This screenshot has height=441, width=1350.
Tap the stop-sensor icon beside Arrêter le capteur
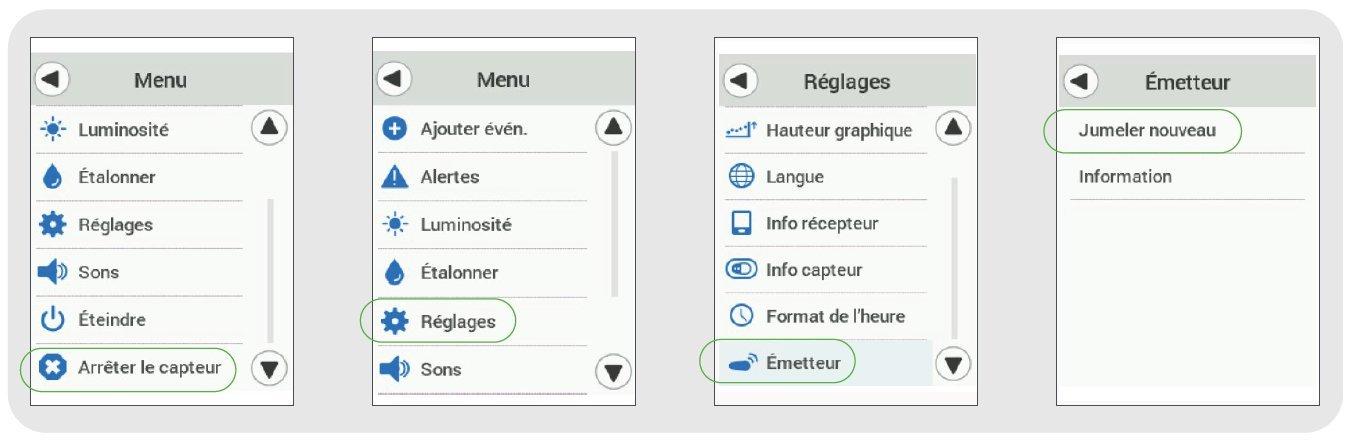point(52,368)
